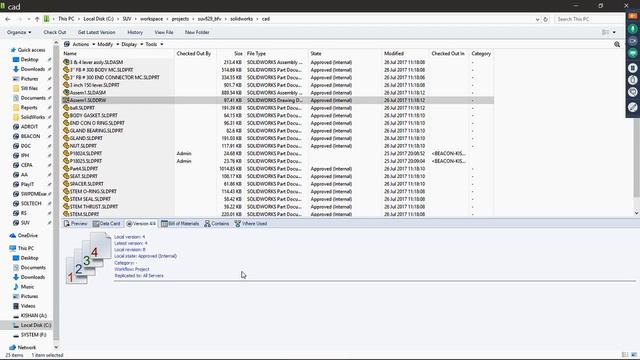This screenshot has width=640, height=360.
Task: Open the Actions dropdown menu
Action: (83, 44)
